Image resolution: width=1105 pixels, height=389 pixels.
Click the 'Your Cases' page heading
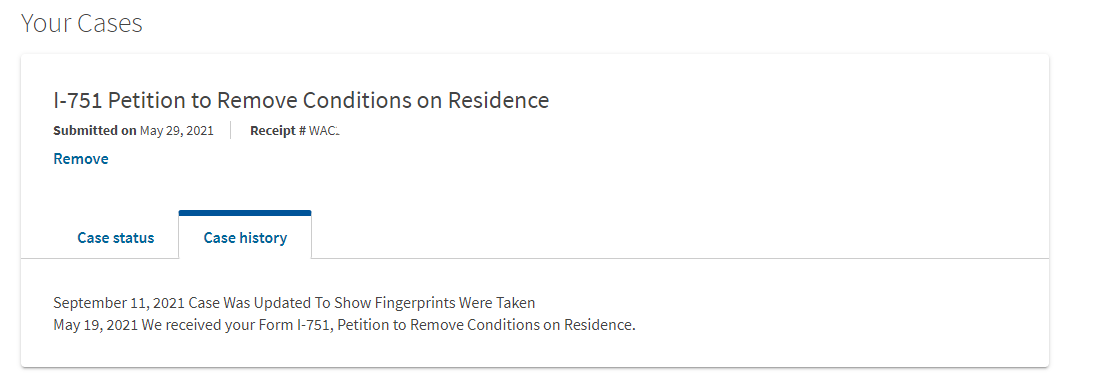(82, 23)
